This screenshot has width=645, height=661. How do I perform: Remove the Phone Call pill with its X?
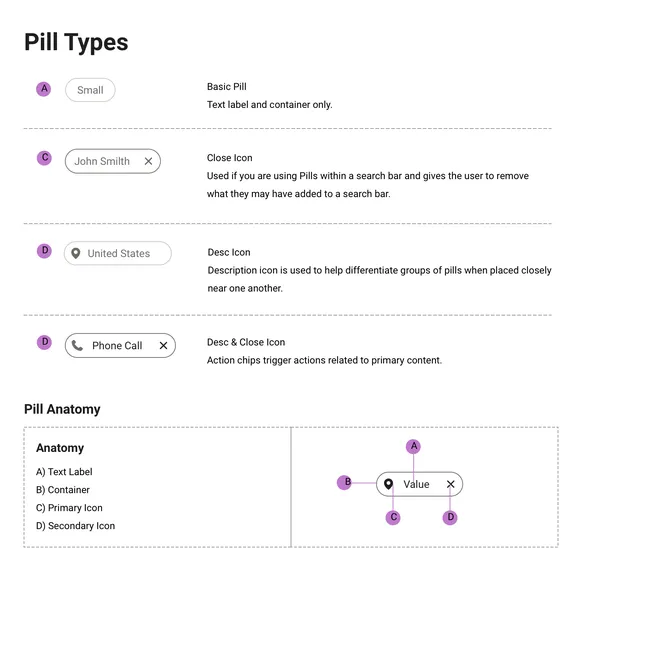[164, 346]
